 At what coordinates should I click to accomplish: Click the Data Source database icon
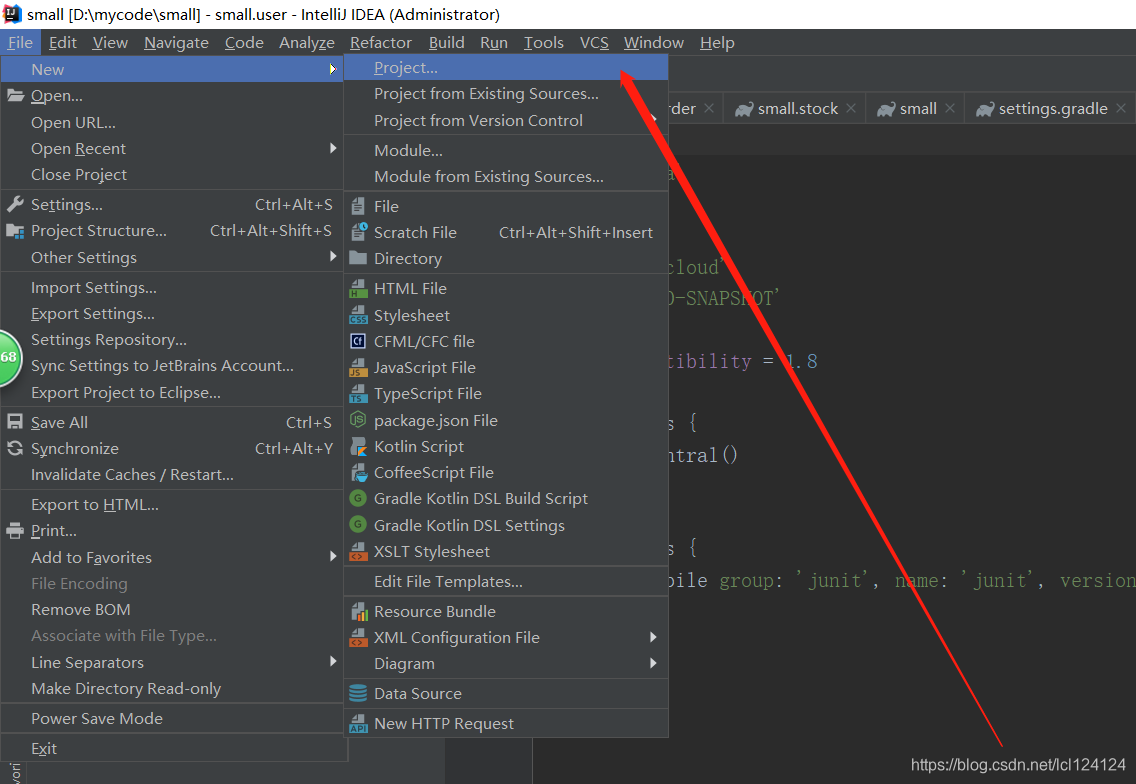point(358,693)
